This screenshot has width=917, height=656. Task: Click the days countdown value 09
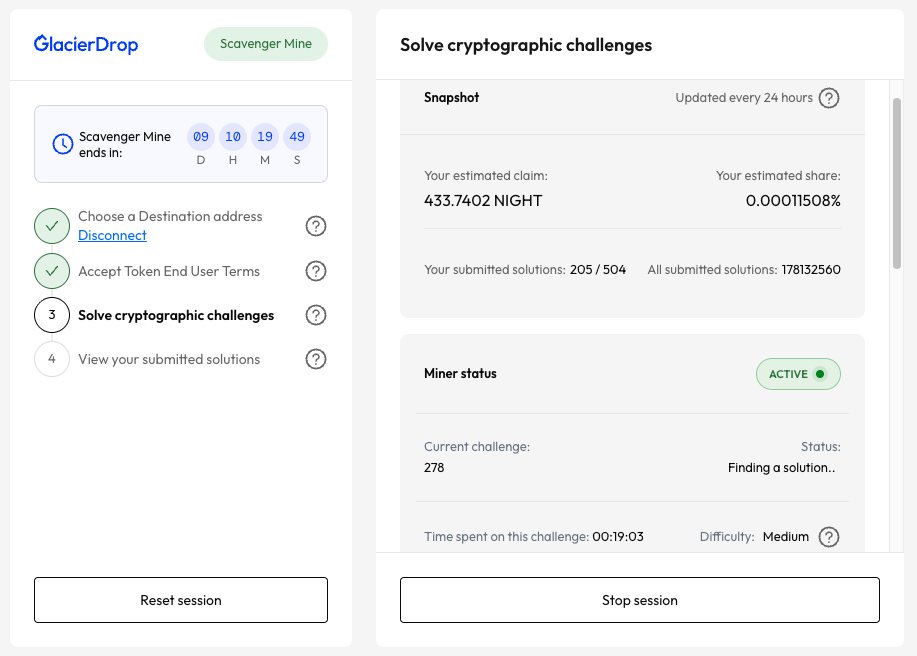[x=201, y=137]
